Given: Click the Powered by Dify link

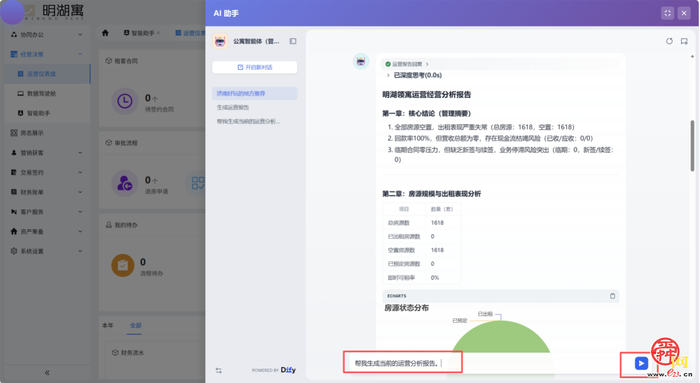Looking at the screenshot, I should click(274, 370).
